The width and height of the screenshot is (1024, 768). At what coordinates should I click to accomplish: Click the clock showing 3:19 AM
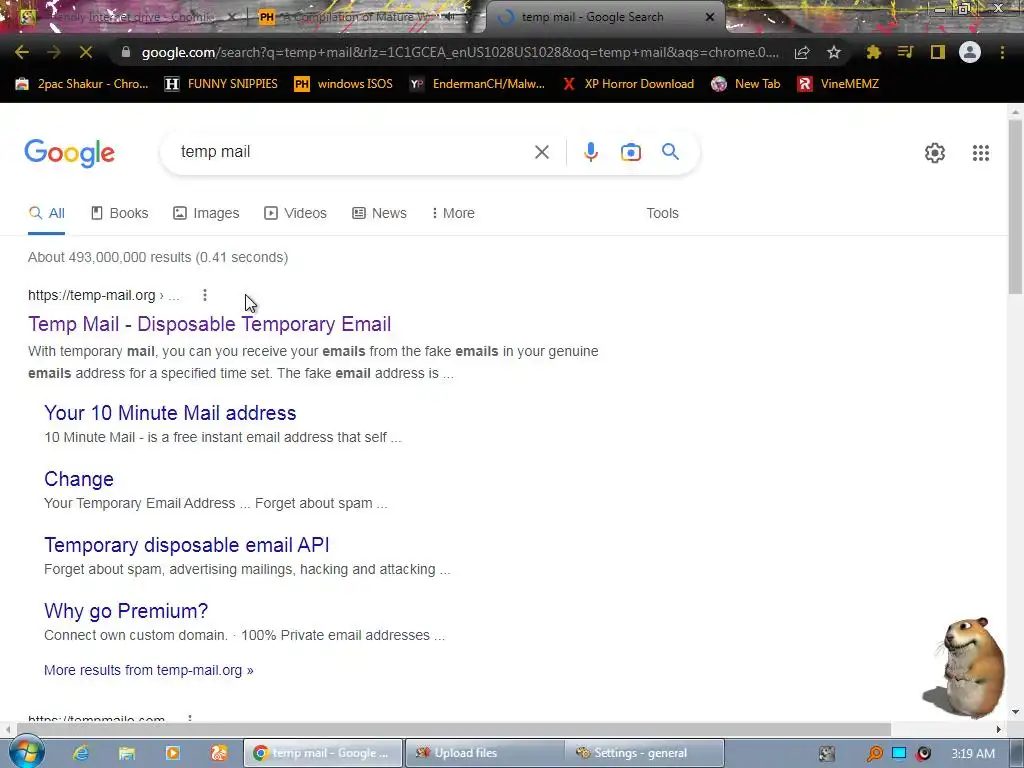973,754
